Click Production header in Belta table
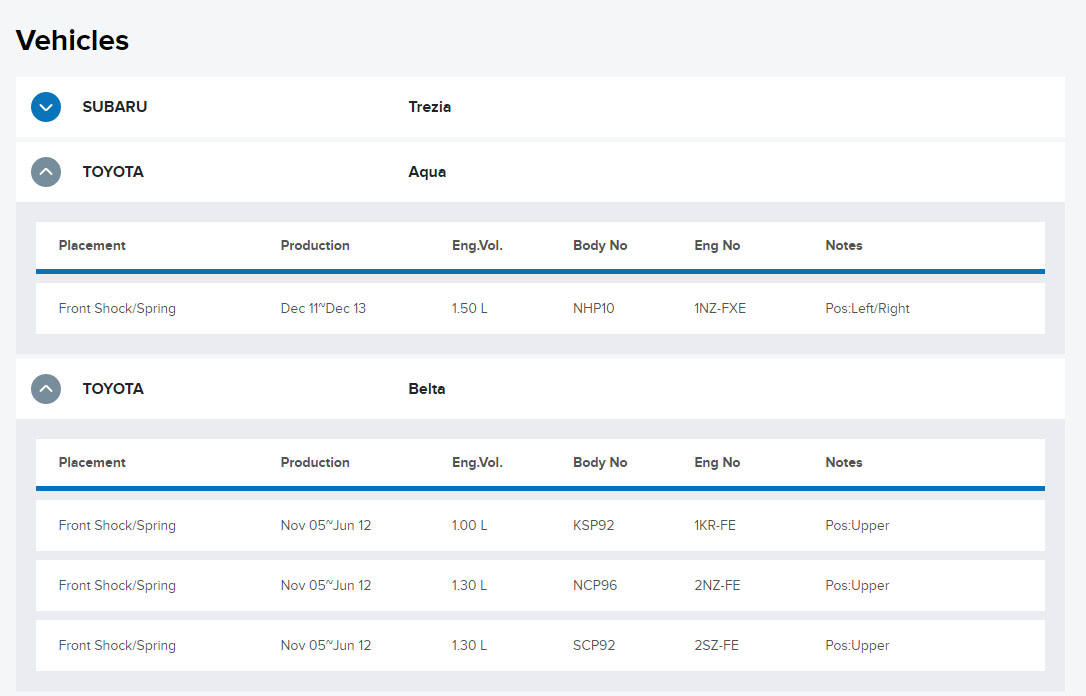1086x696 pixels. click(x=315, y=462)
